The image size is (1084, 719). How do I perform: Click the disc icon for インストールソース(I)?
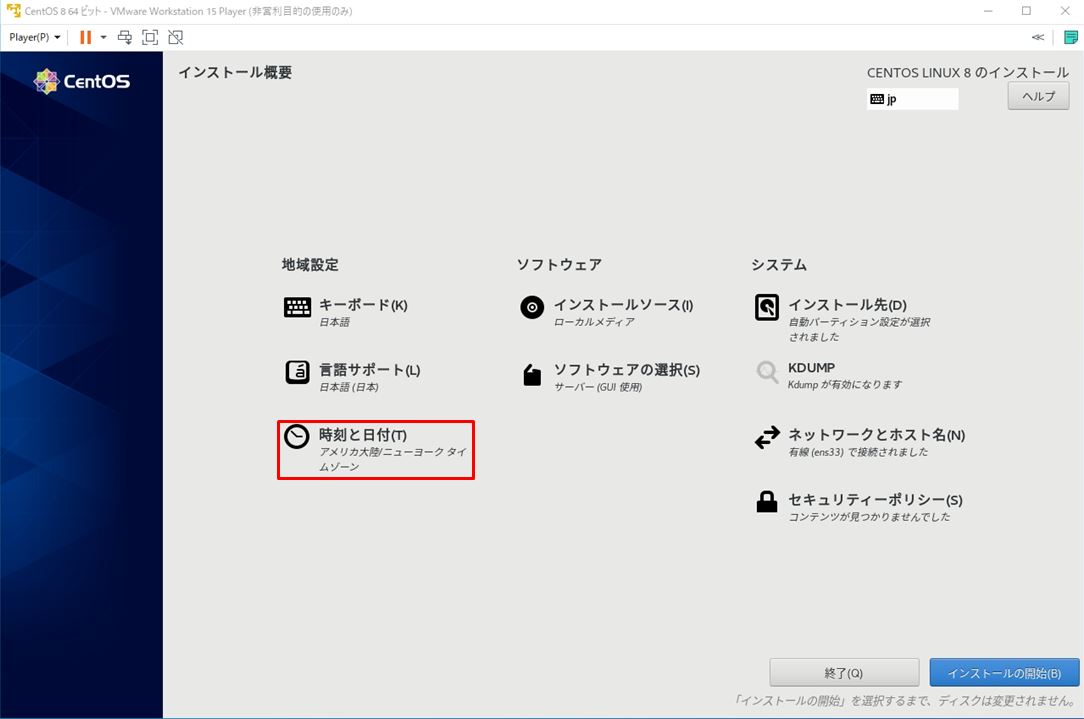tap(532, 307)
